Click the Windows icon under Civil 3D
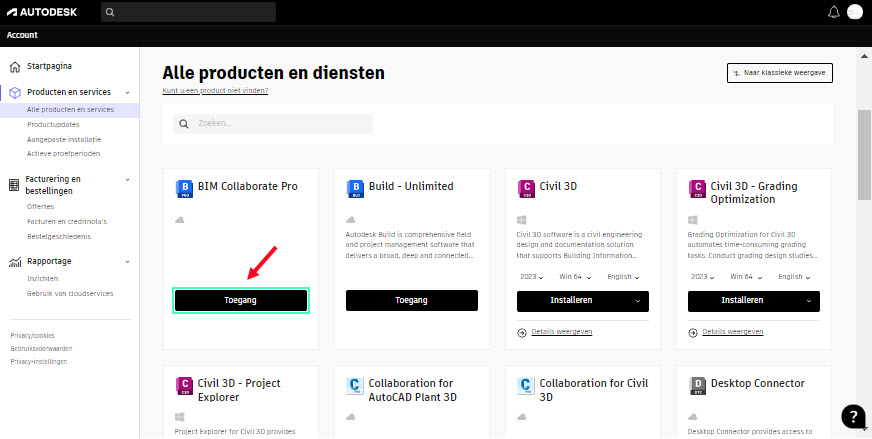This screenshot has width=872, height=439. 522,220
